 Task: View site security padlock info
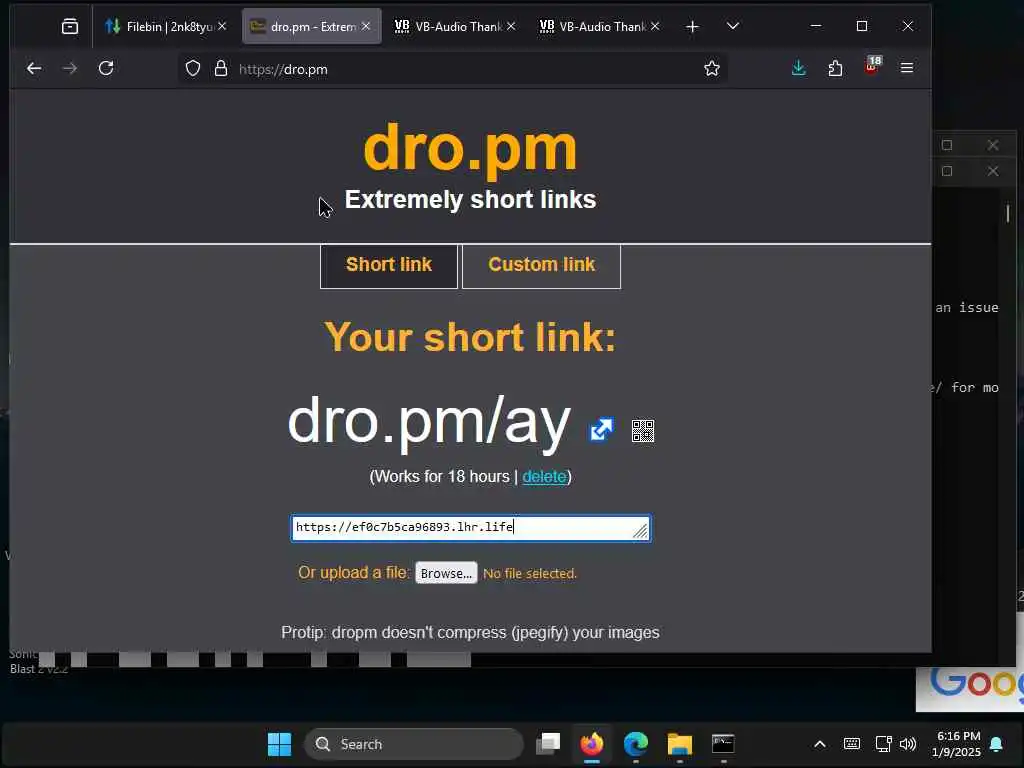[x=221, y=69]
